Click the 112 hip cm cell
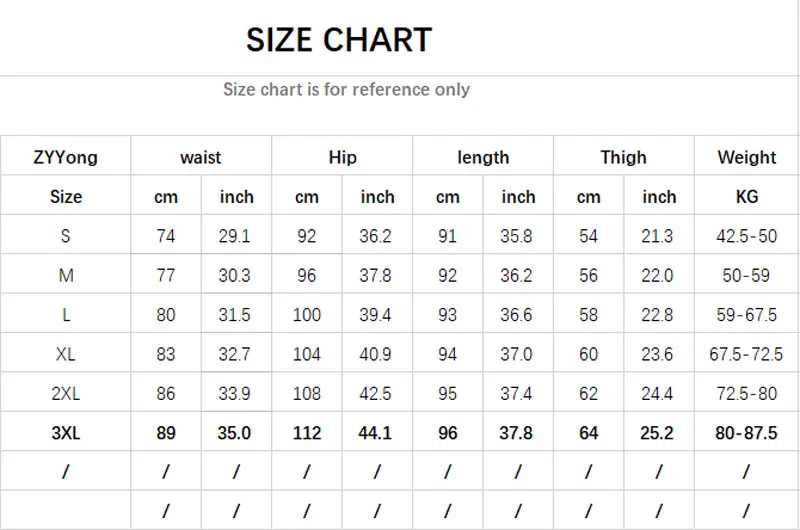 [x=307, y=433]
